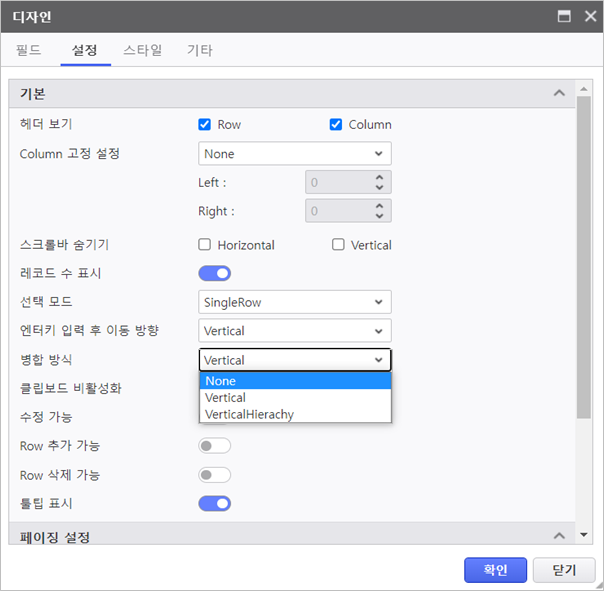Choose VerticalHierachy merge option

coord(294,414)
